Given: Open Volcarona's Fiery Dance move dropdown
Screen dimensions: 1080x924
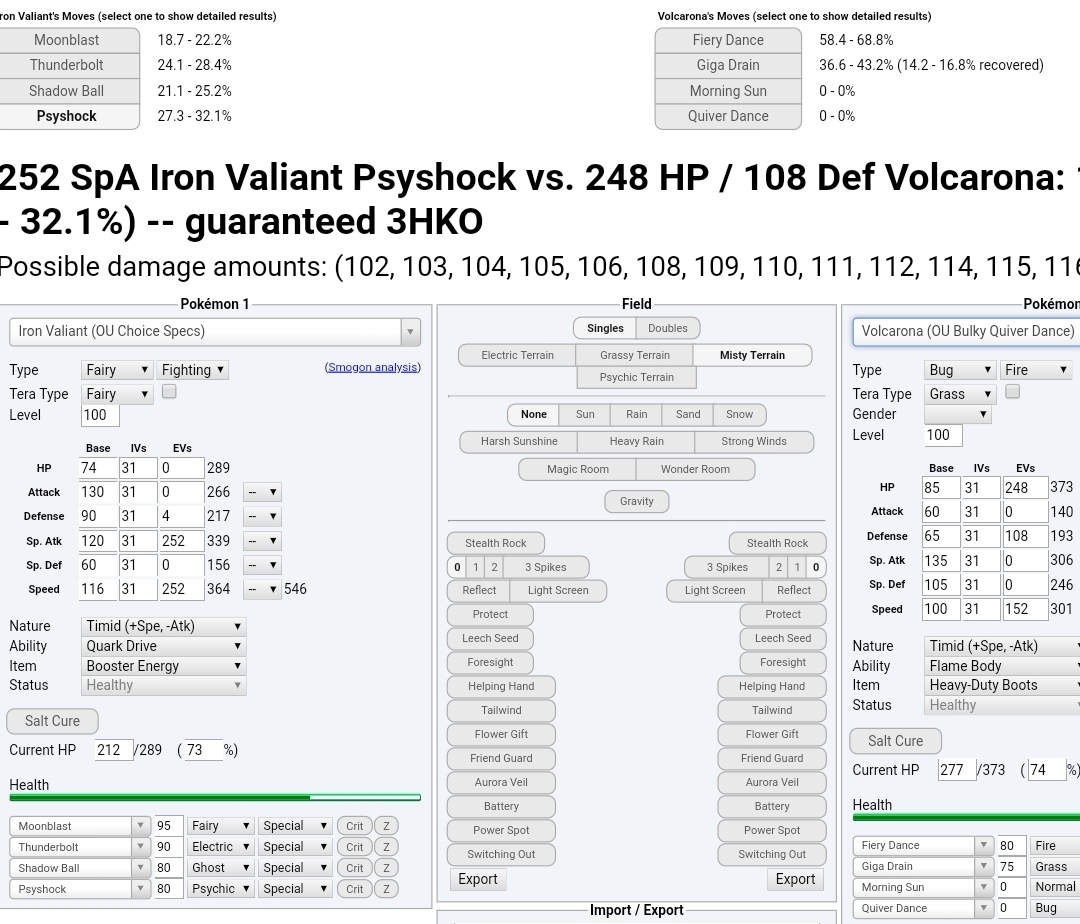Looking at the screenshot, I should coord(922,846).
